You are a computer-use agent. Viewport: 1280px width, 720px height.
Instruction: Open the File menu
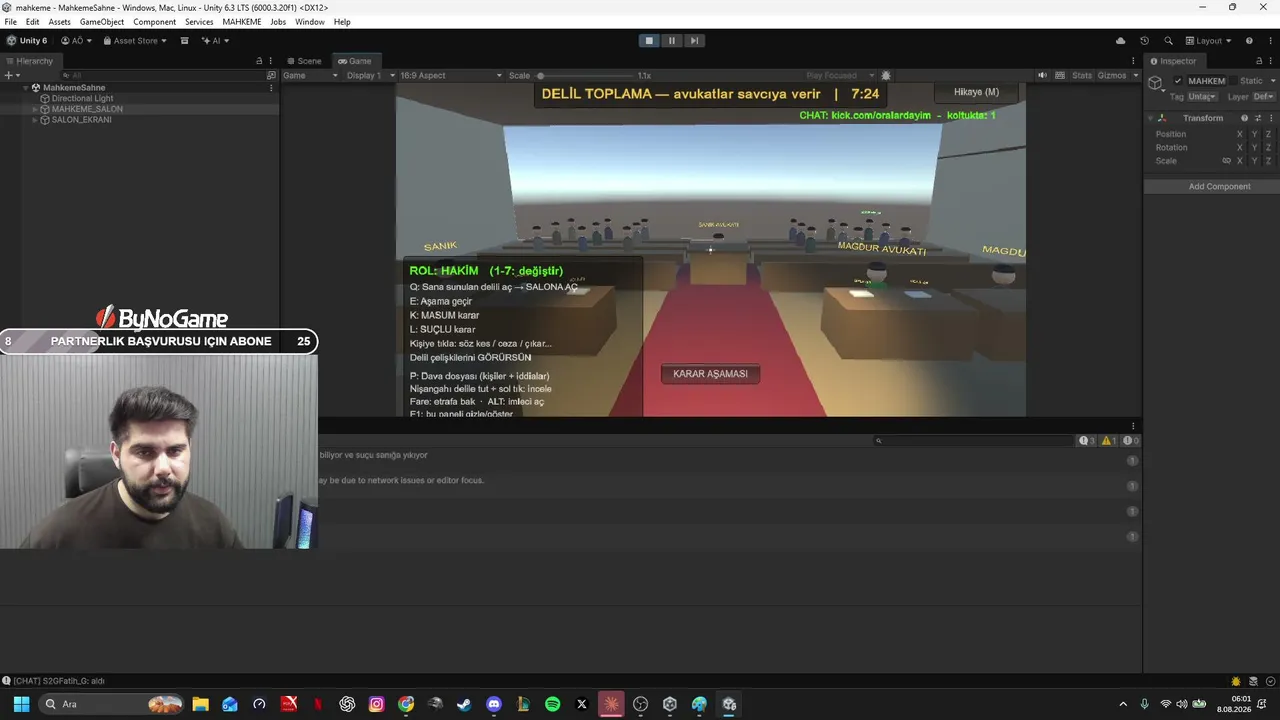click(x=11, y=22)
